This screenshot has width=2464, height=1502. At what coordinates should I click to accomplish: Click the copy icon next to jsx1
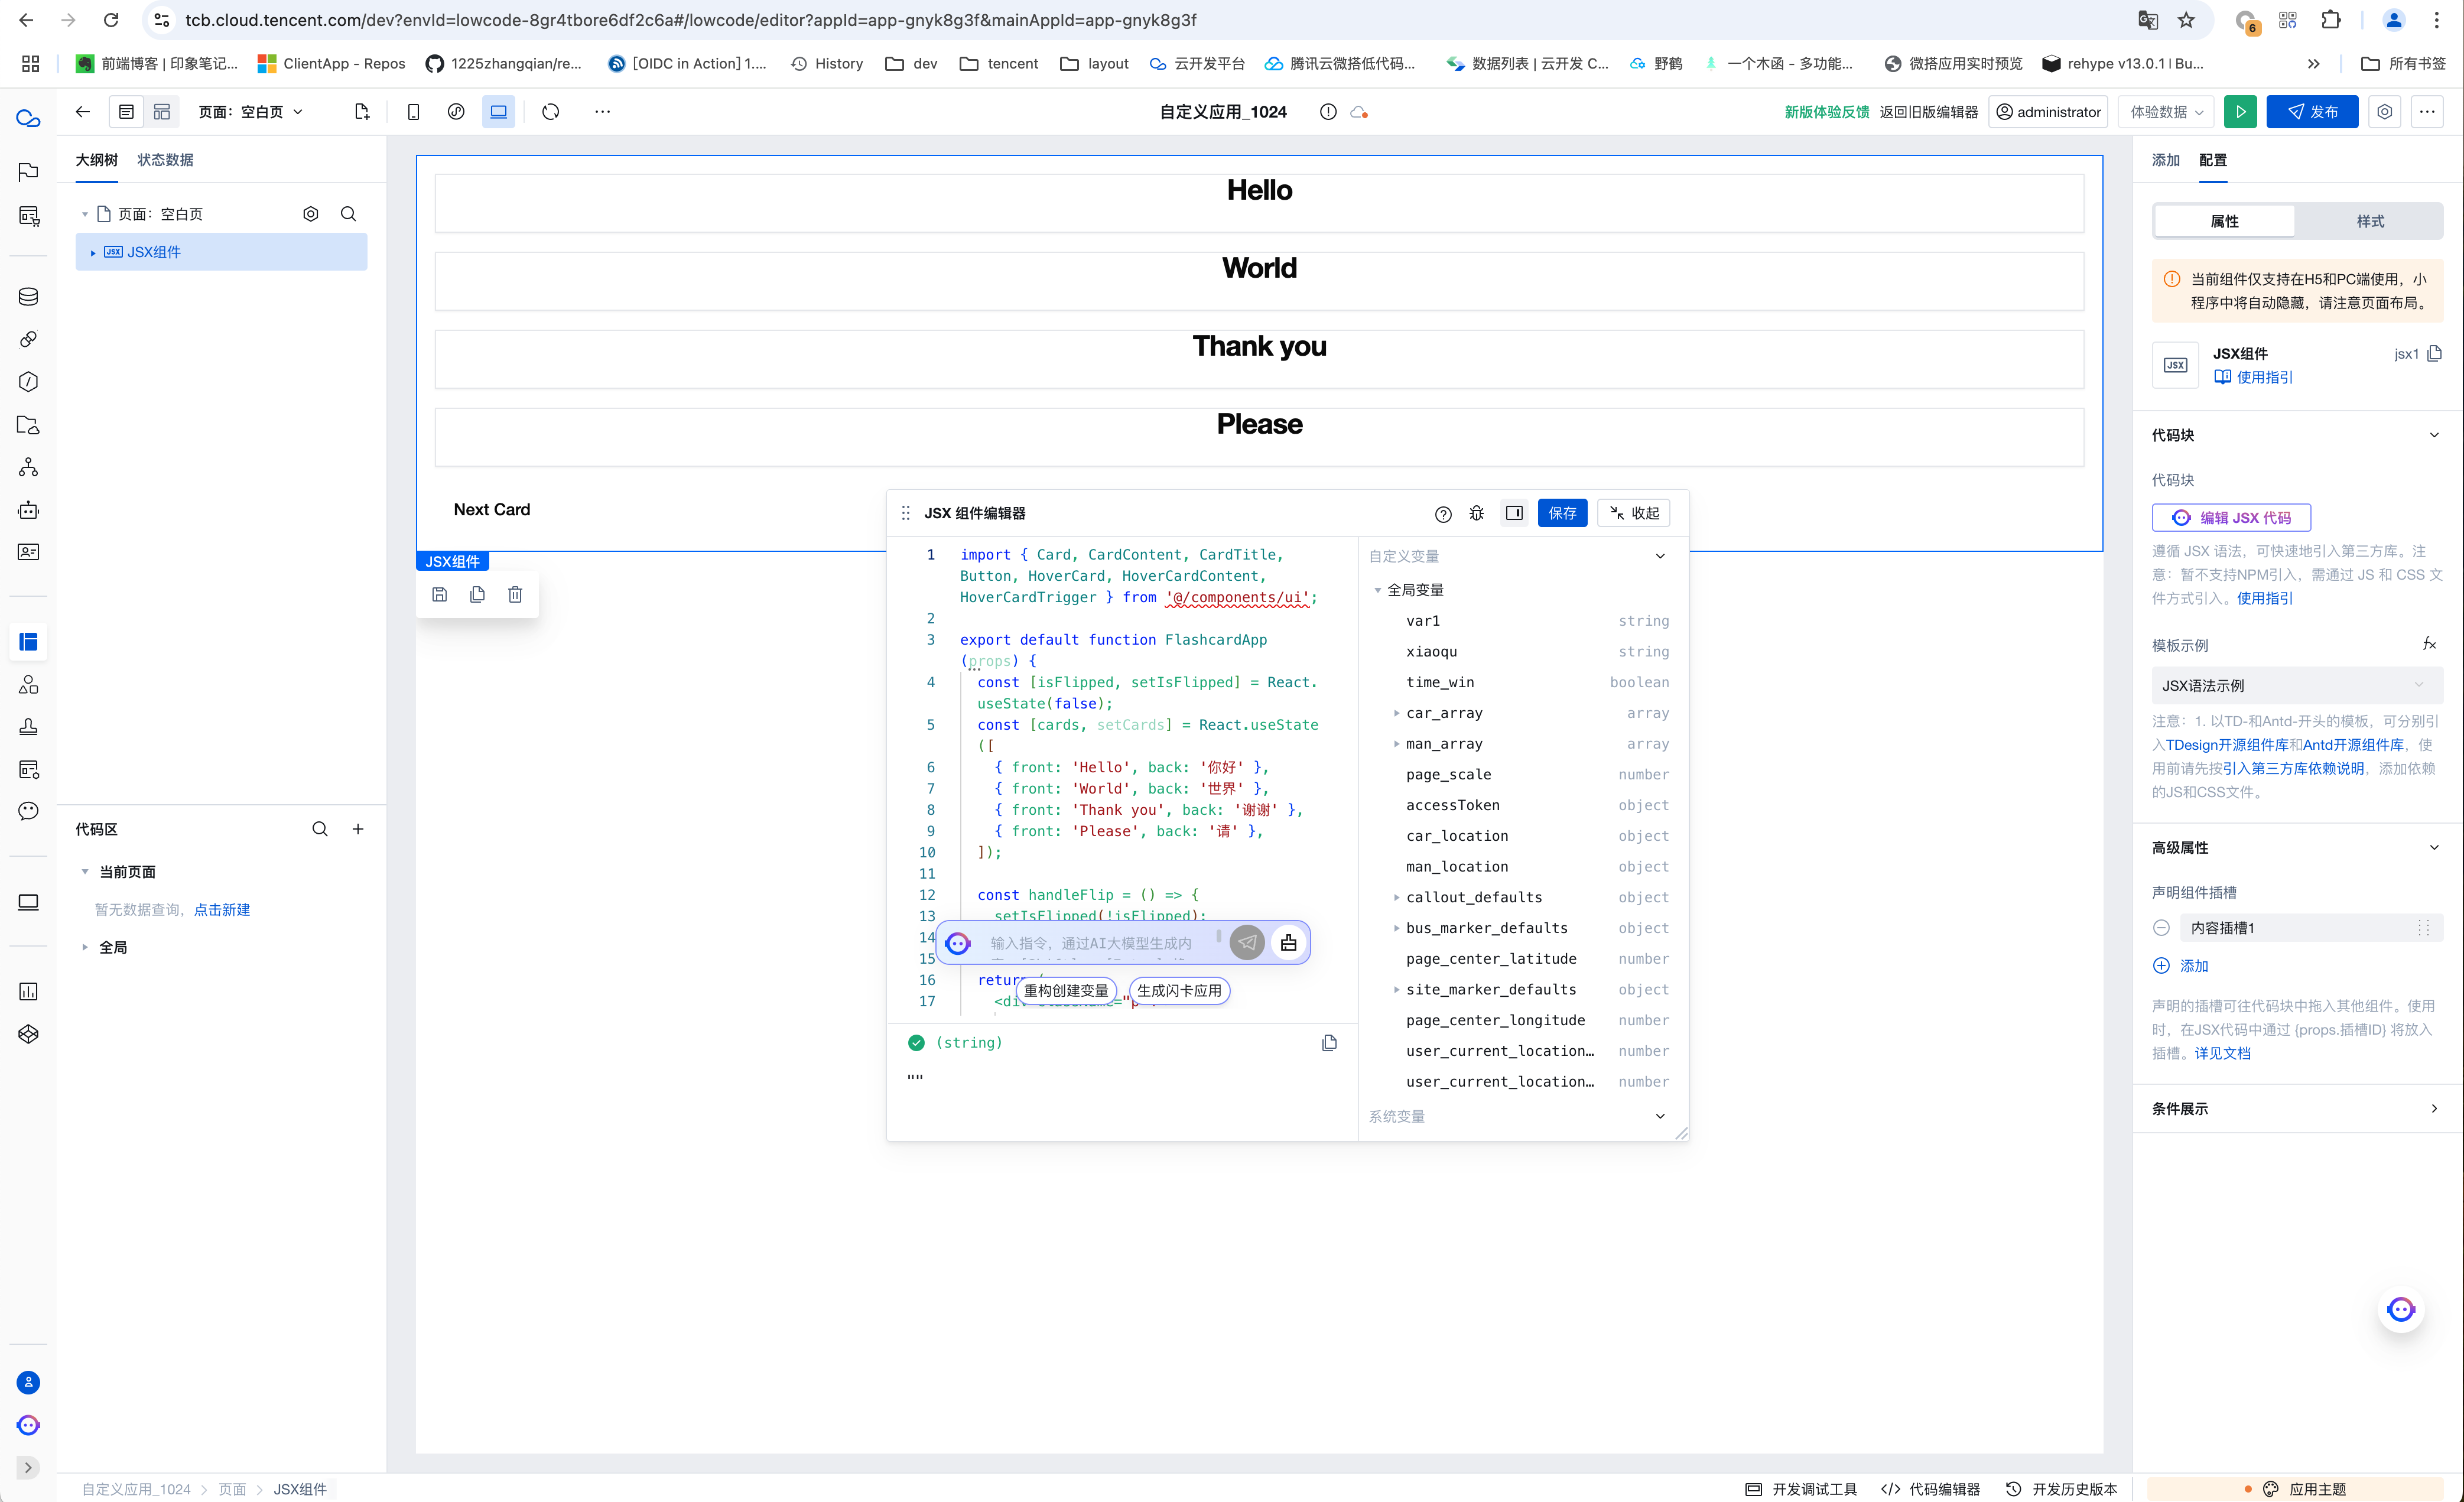2434,353
